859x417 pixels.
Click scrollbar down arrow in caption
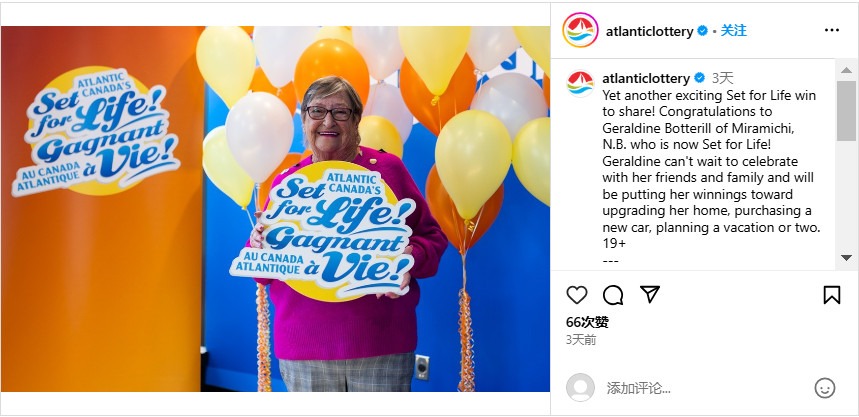[x=846, y=258]
